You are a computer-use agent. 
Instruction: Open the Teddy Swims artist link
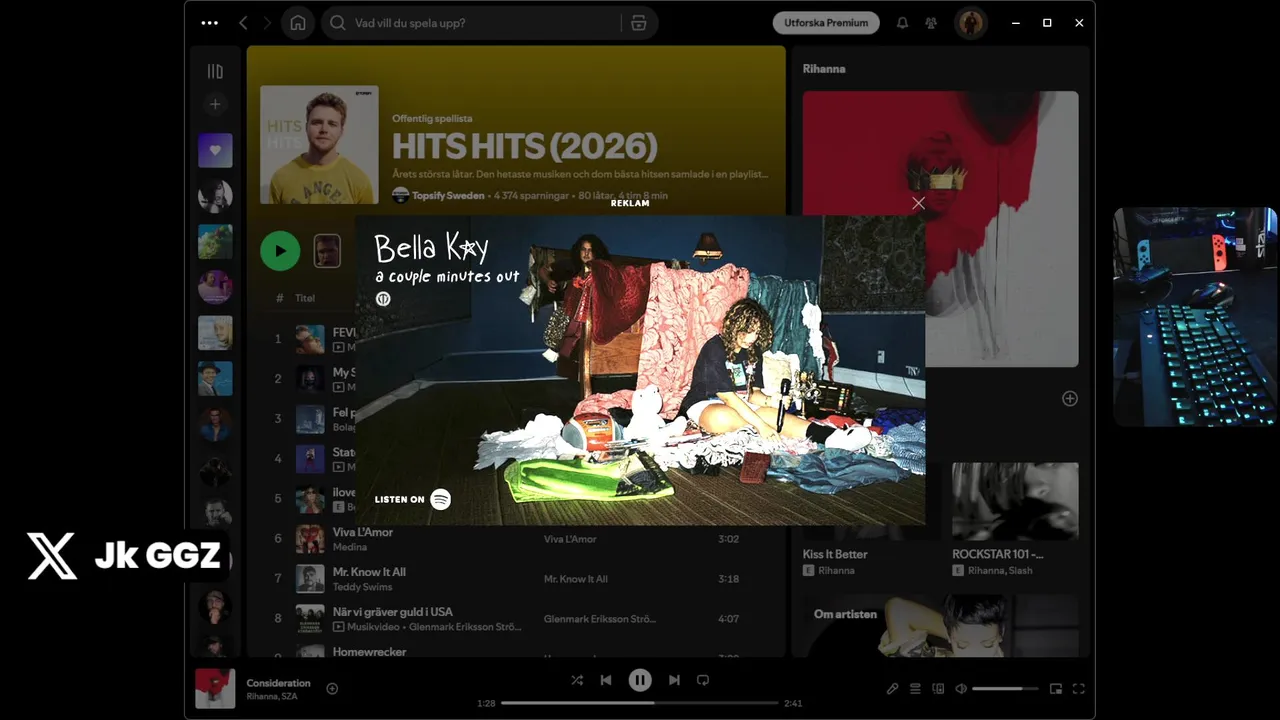(x=362, y=587)
